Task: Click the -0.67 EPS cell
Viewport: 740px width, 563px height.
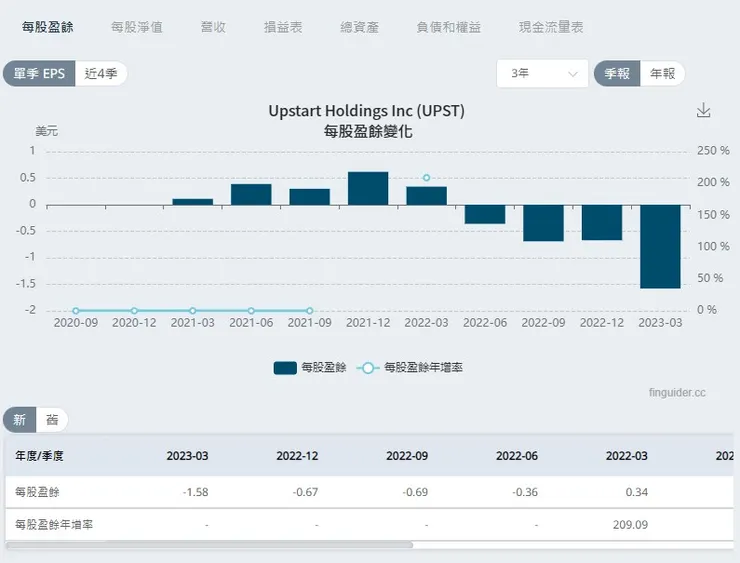Action: (x=305, y=492)
